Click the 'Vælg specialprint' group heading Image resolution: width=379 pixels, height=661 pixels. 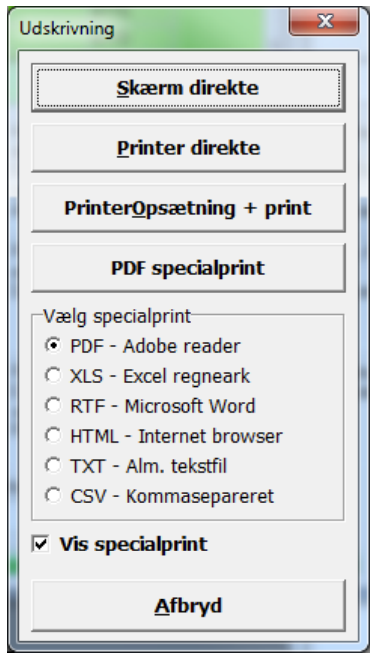click(117, 316)
